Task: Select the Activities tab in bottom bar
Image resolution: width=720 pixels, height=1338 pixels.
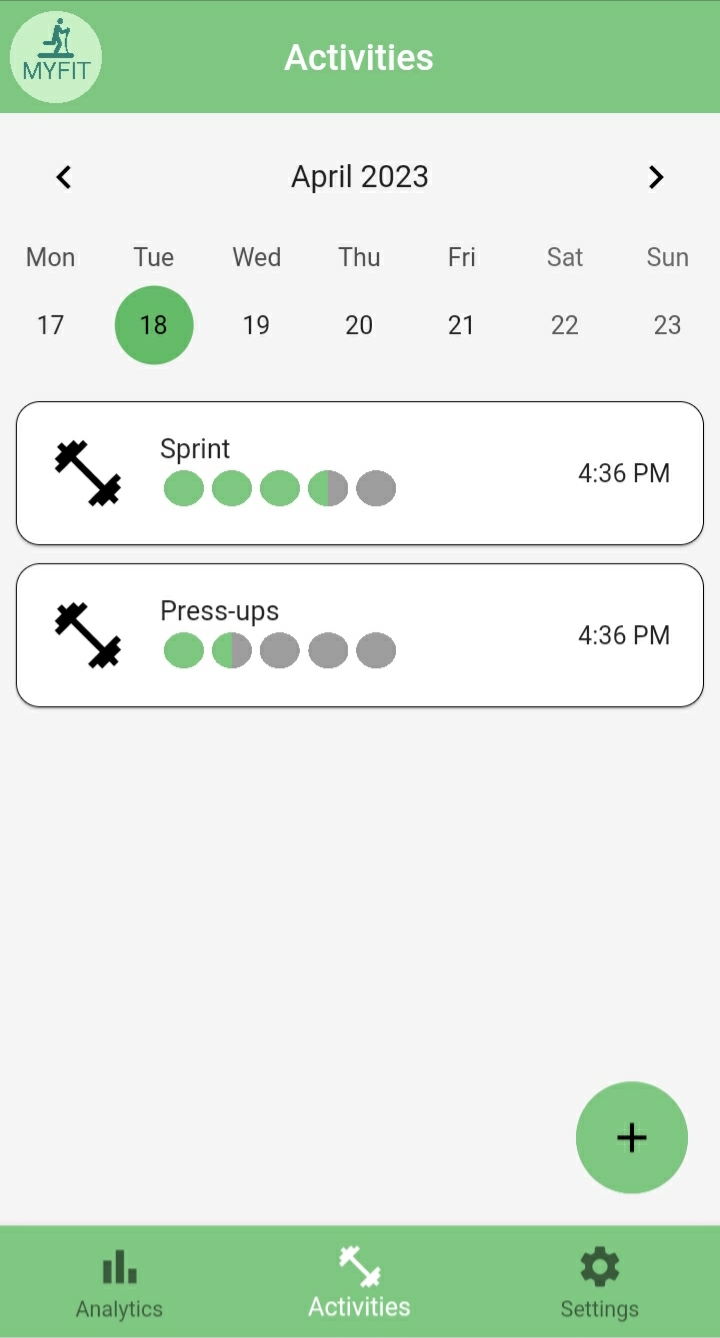Action: point(359,1284)
